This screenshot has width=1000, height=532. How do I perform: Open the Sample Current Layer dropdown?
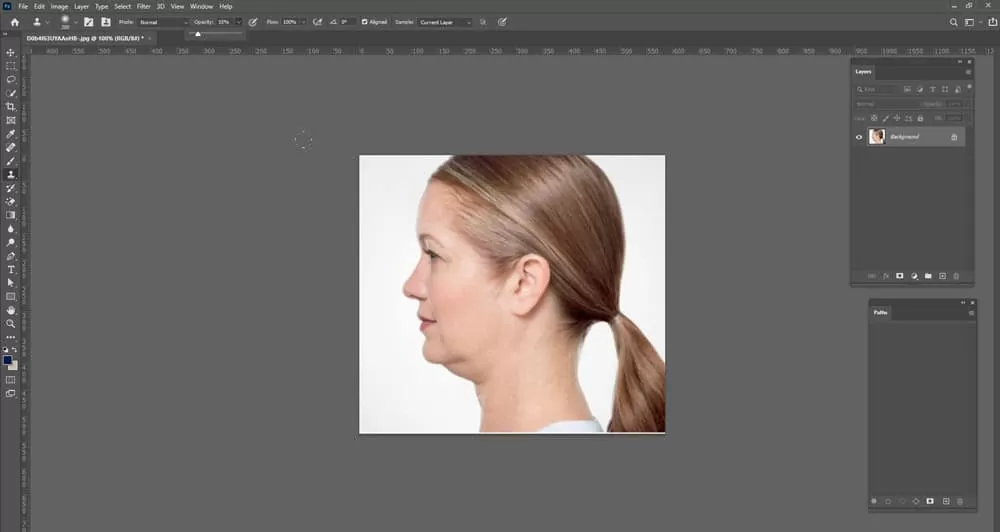pos(445,22)
